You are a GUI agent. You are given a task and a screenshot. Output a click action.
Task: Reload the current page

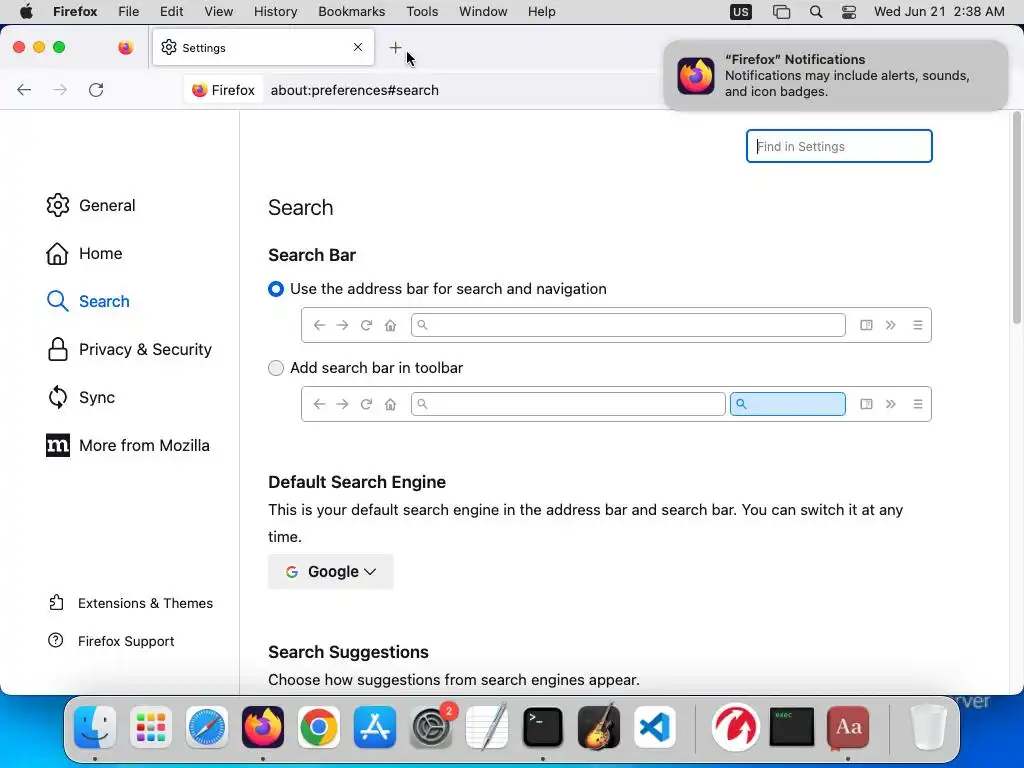(x=96, y=89)
